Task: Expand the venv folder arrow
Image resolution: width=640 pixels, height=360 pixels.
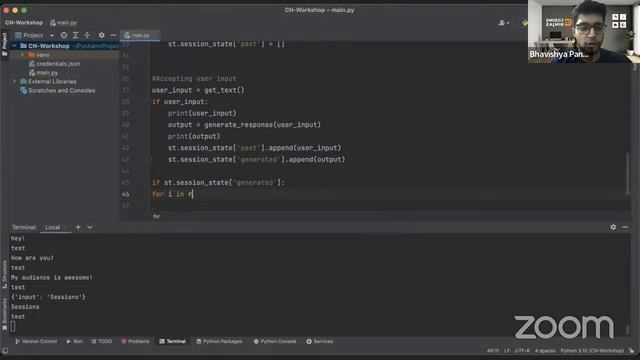Action: [22, 55]
